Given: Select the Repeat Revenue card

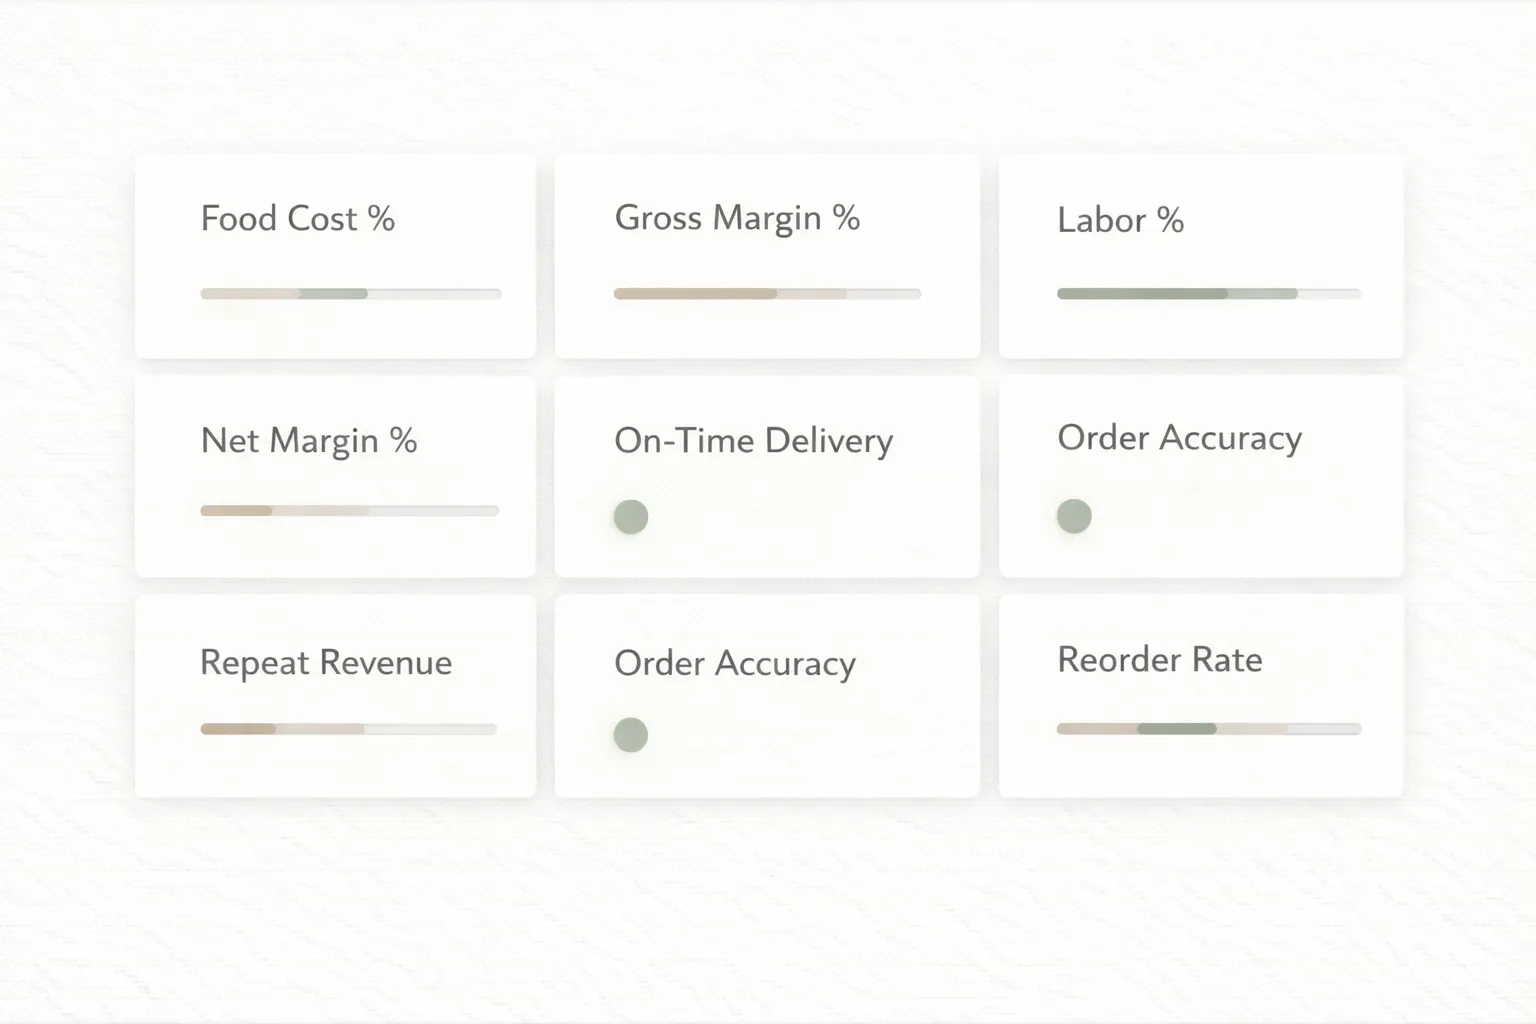Looking at the screenshot, I should click(x=336, y=695).
